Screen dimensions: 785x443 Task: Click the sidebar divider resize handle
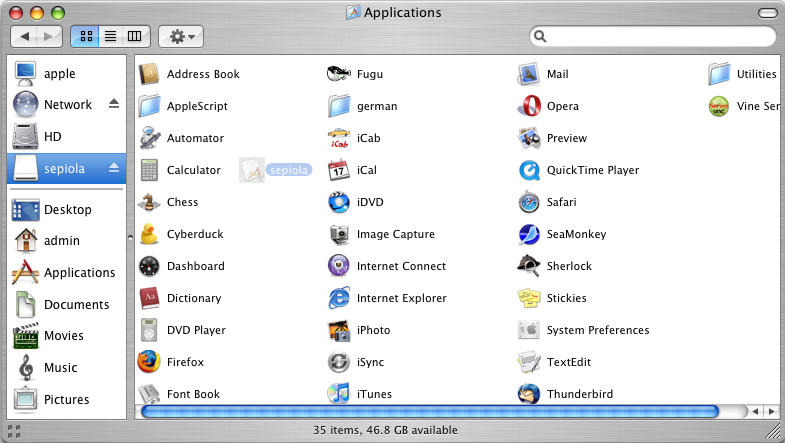pyautogui.click(x=130, y=237)
